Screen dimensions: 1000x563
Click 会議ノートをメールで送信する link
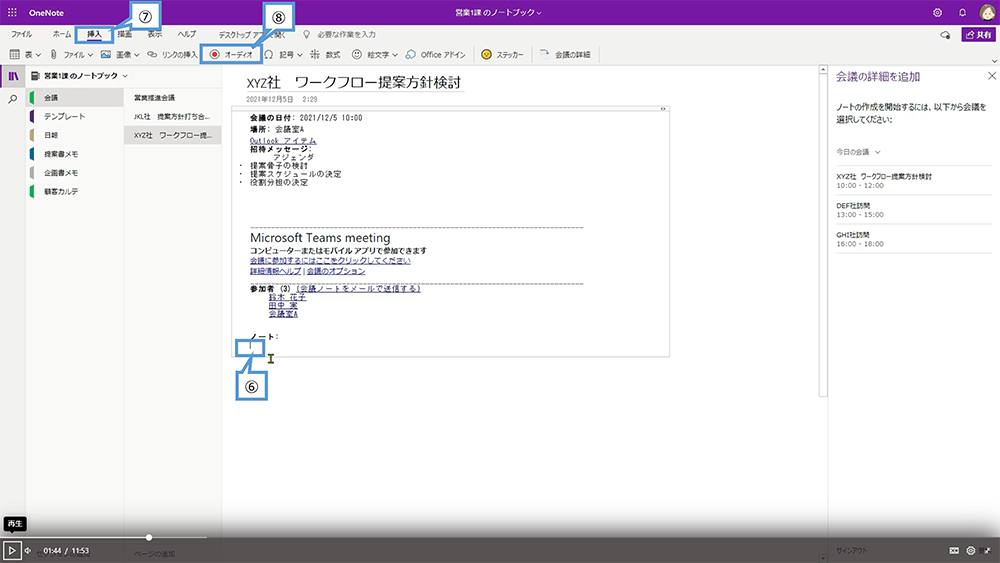[x=358, y=289]
